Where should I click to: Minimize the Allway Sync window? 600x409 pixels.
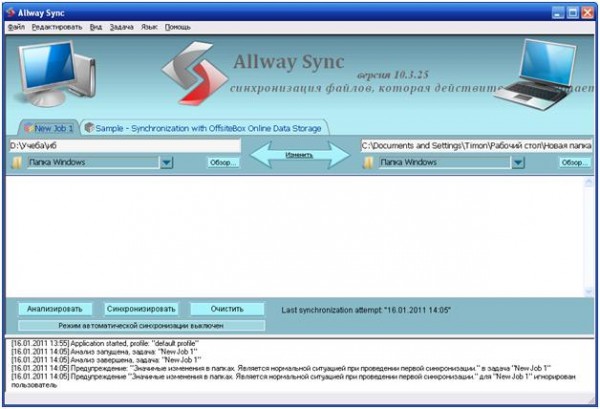point(558,13)
